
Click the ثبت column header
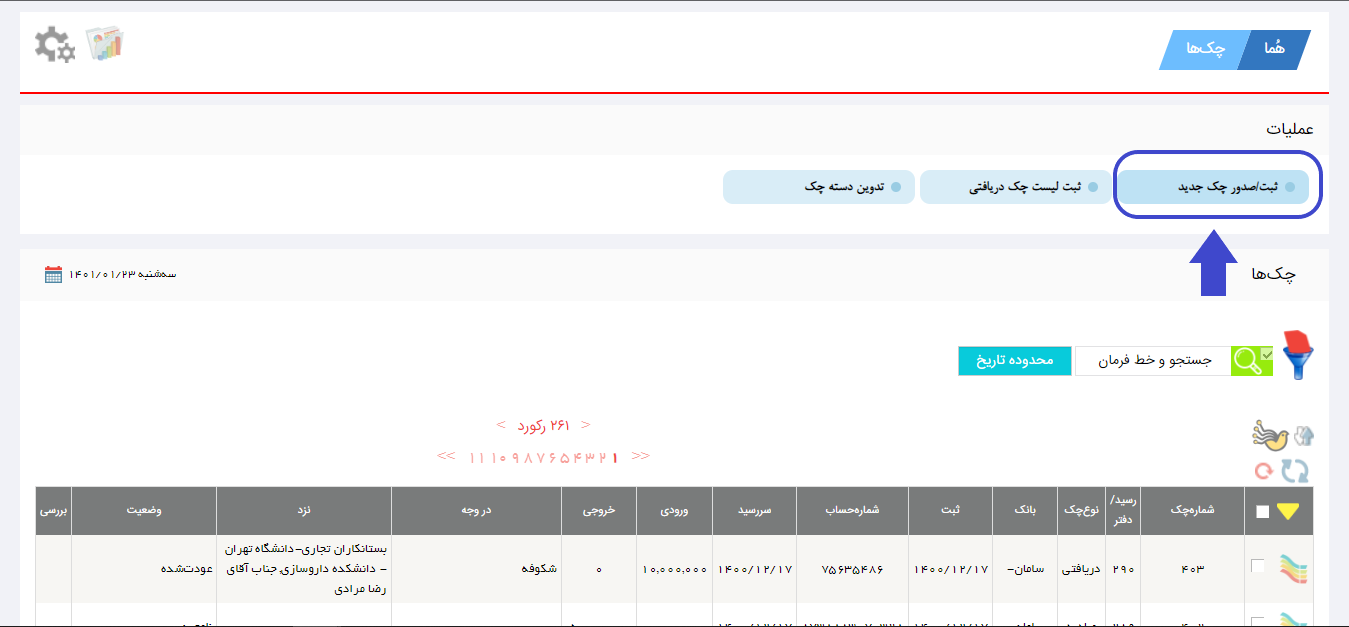pos(950,510)
